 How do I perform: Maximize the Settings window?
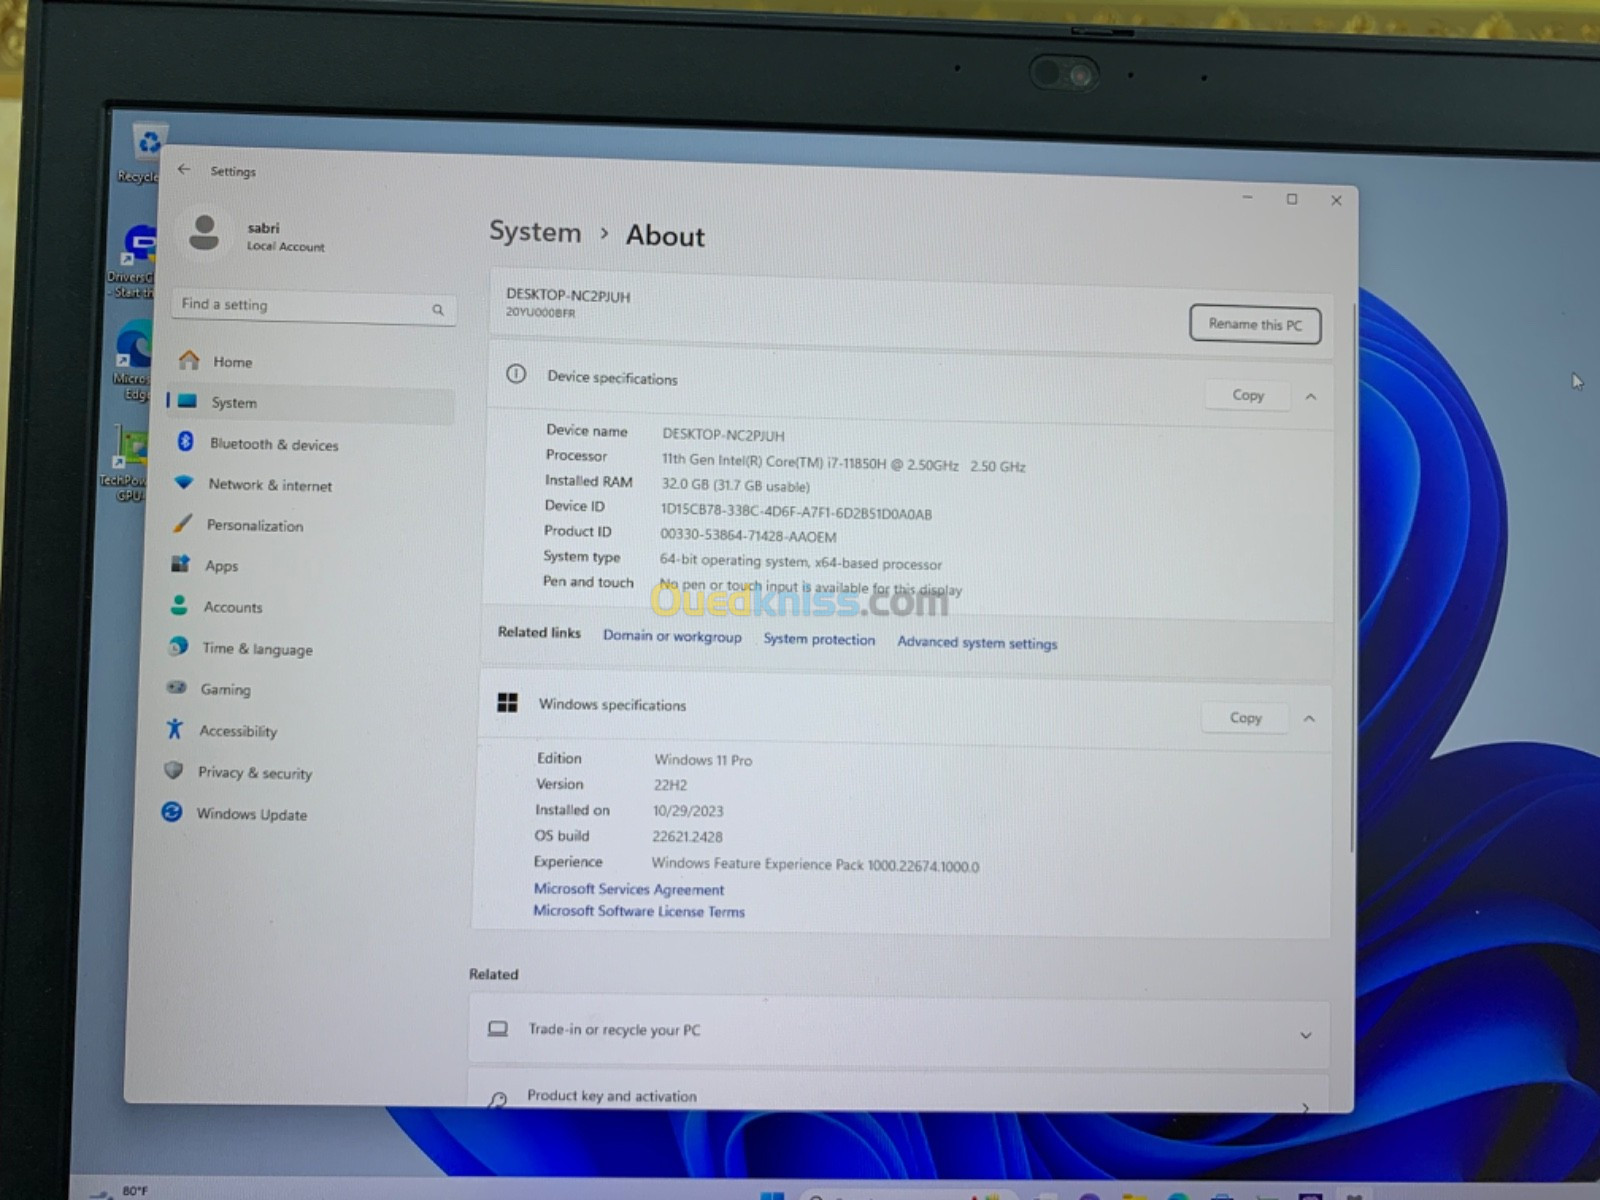click(x=1292, y=199)
